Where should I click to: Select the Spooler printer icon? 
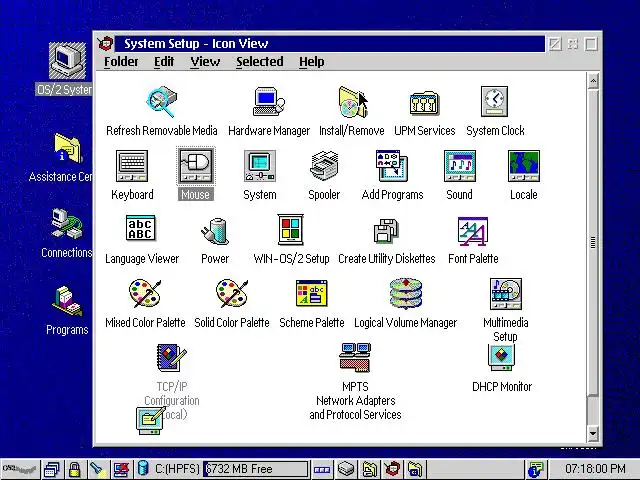click(x=324, y=166)
